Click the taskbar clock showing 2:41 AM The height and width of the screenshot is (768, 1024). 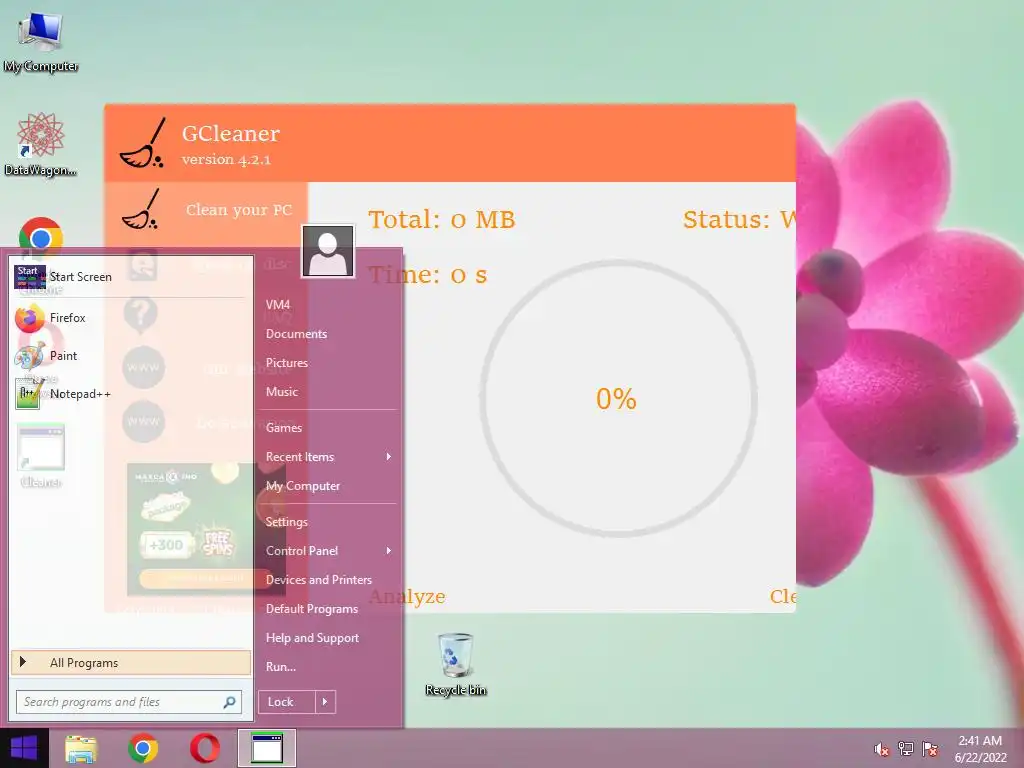click(980, 749)
